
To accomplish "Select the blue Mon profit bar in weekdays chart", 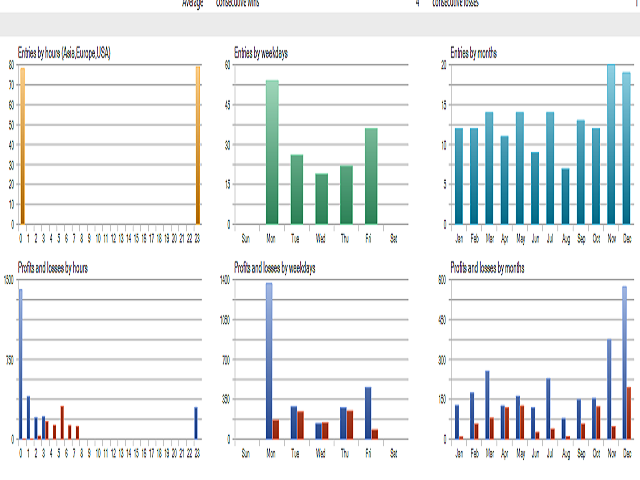I will pos(269,361).
